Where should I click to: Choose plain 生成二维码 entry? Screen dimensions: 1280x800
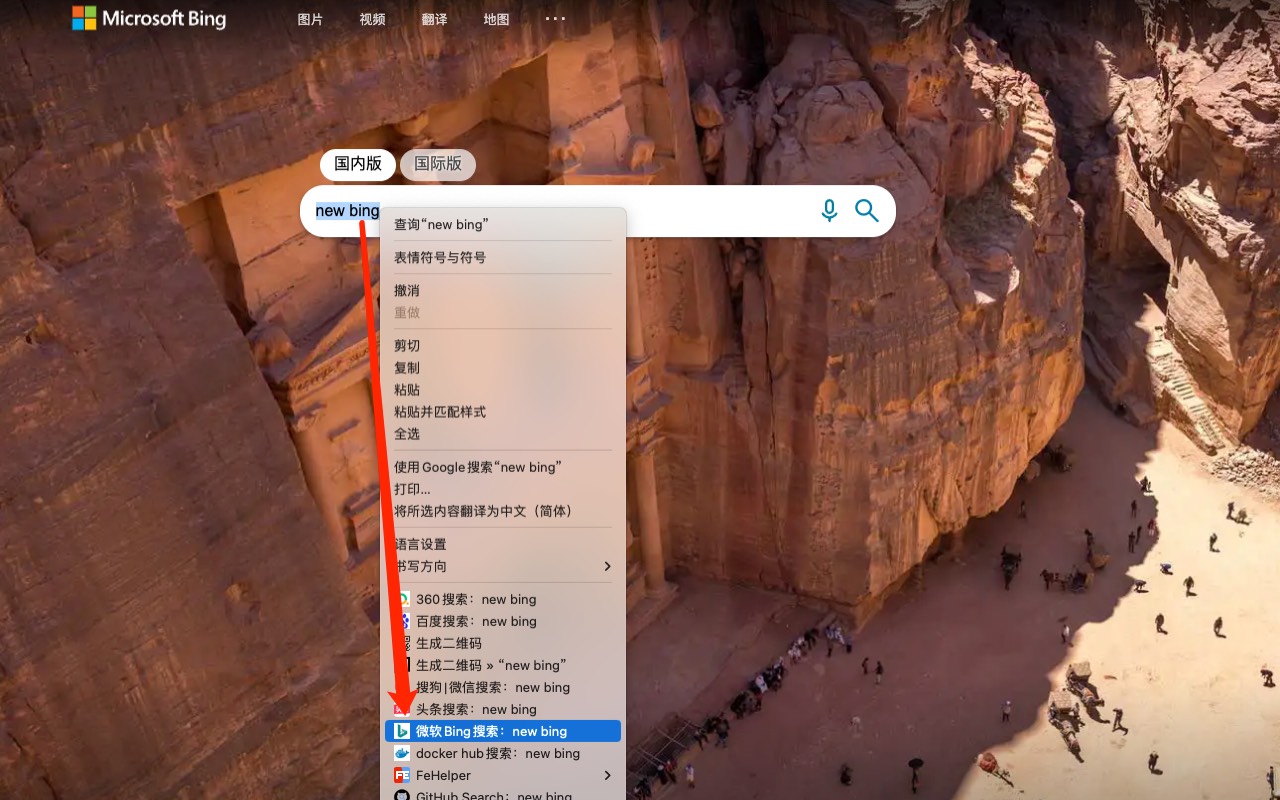point(503,642)
